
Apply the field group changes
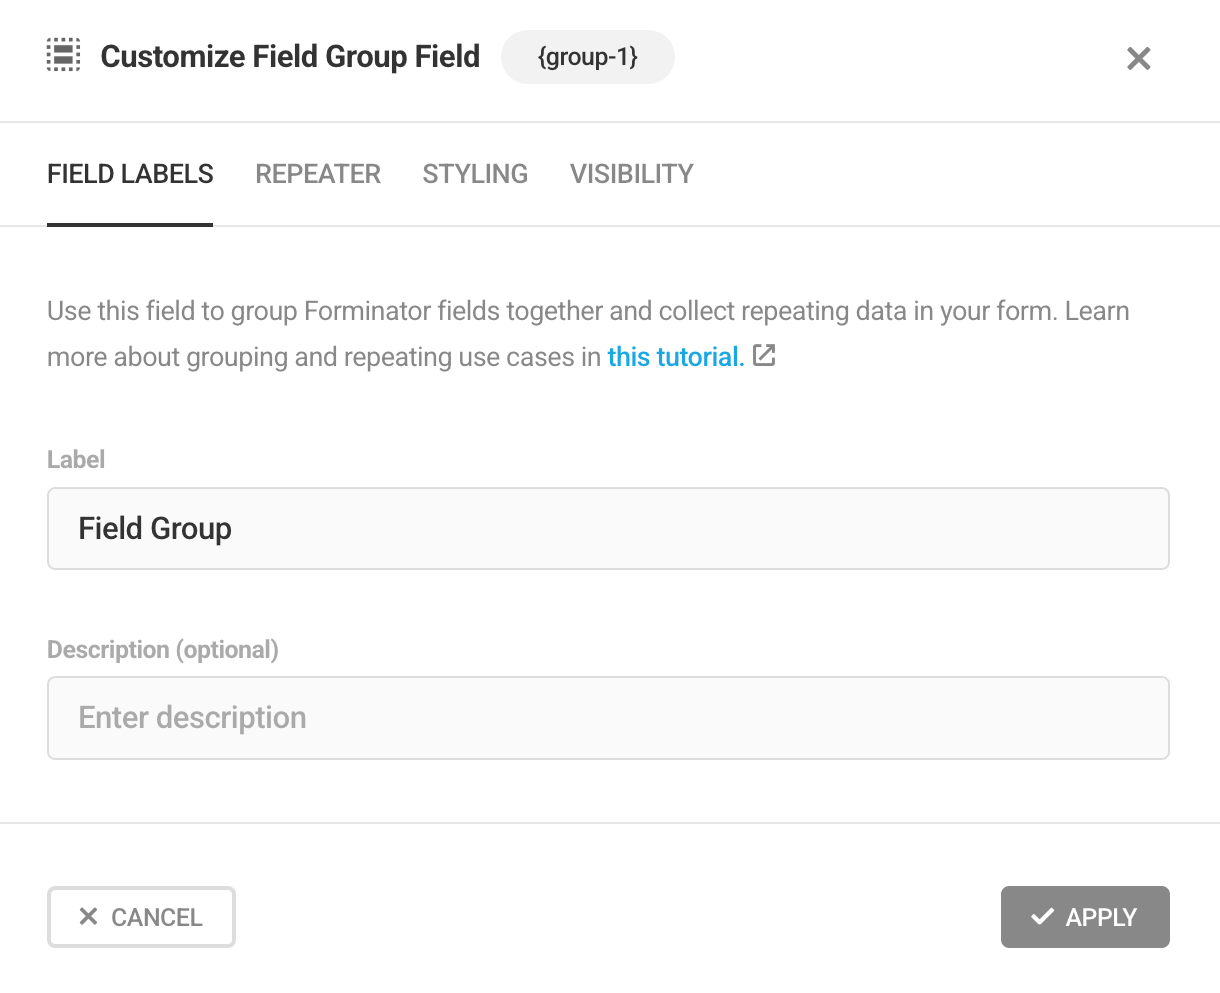(1085, 917)
